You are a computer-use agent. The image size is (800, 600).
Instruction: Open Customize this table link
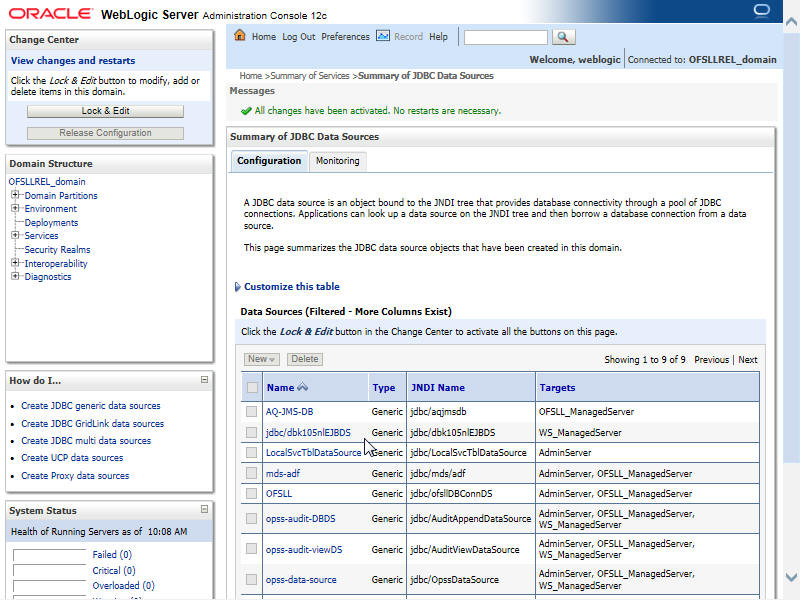pyautogui.click(x=292, y=287)
